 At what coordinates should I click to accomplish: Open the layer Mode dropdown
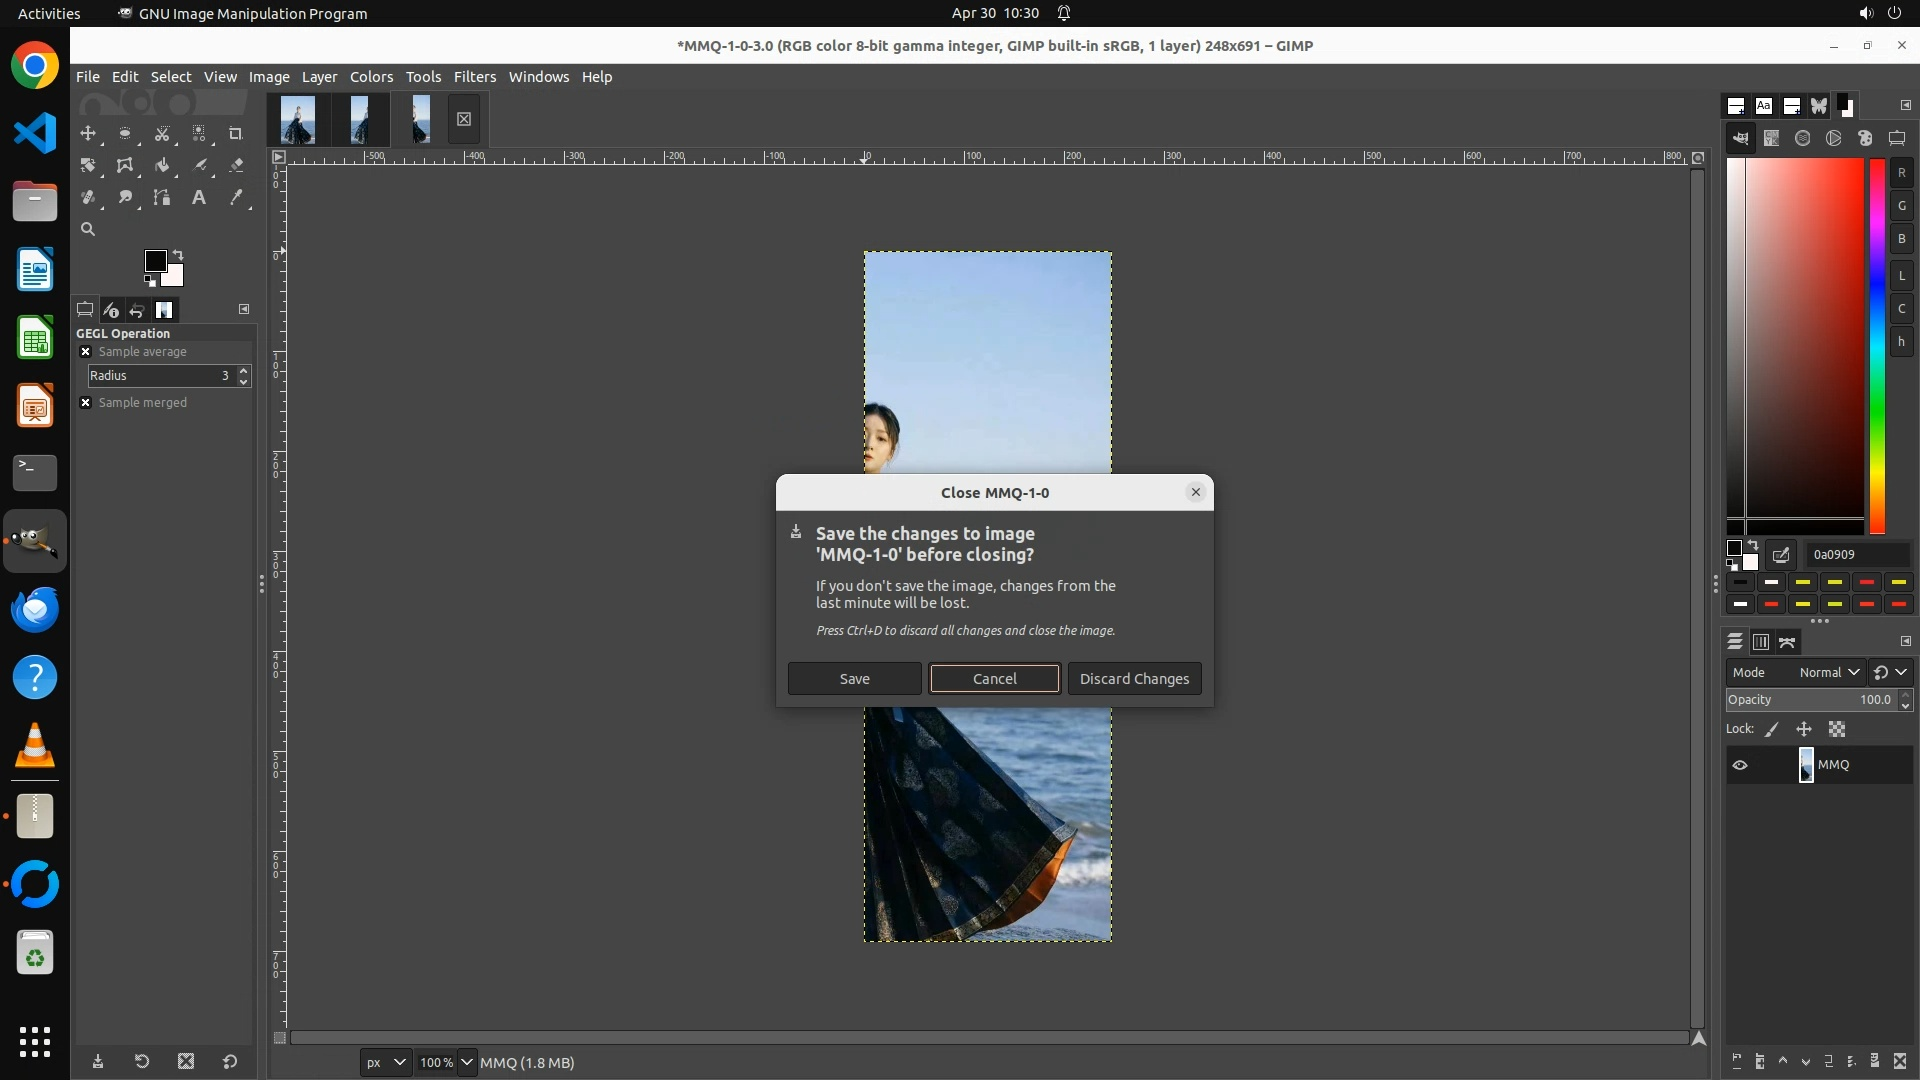pos(1828,673)
